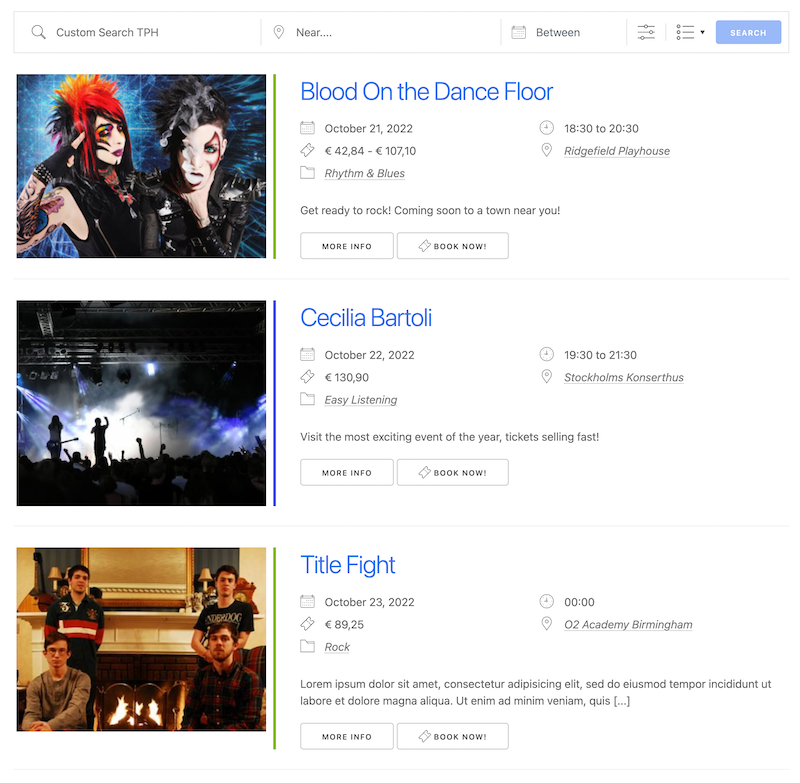Click the folder icon beside Rhythm & Blues
This screenshot has height=783, width=800.
coord(307,173)
